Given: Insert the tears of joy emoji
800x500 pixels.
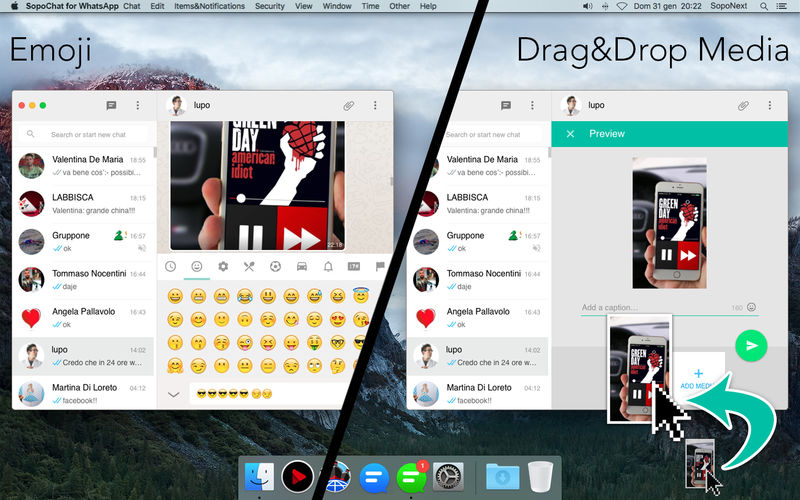Looking at the screenshot, I should [245, 296].
